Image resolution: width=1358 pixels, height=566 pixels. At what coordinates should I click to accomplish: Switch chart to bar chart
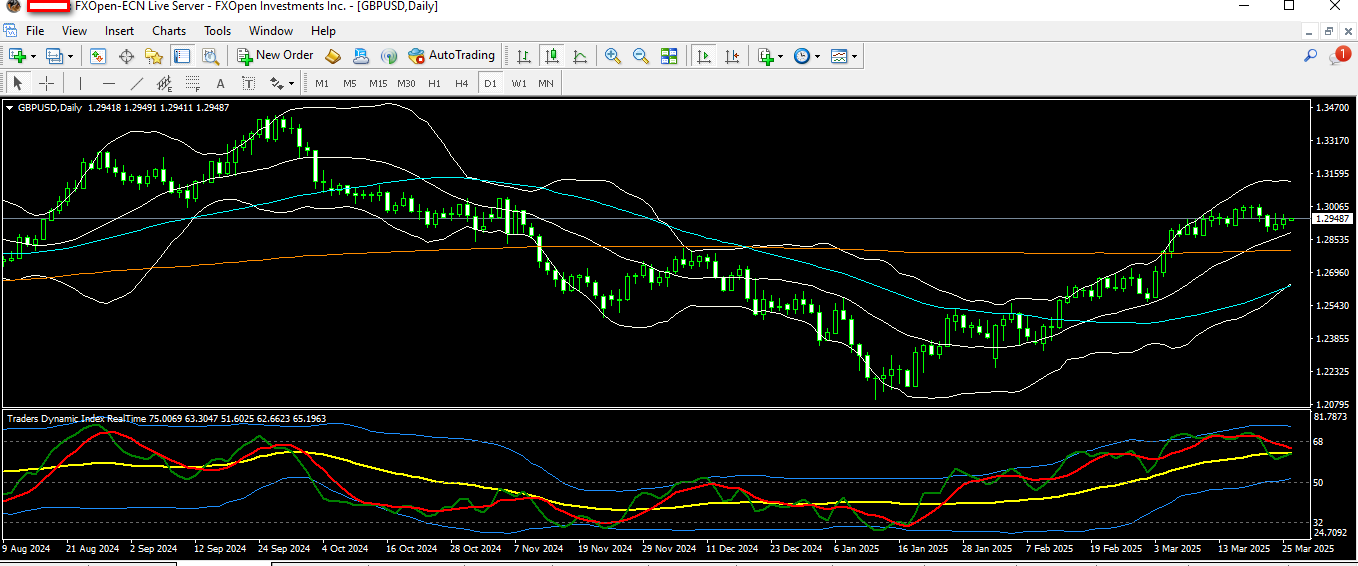pos(523,56)
